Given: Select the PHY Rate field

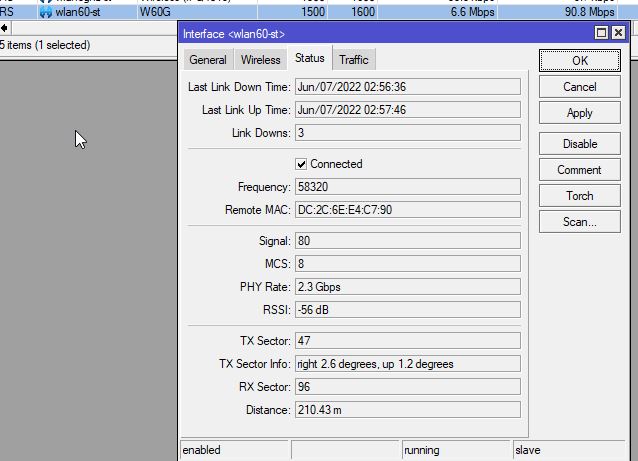Looking at the screenshot, I should click(408, 286).
